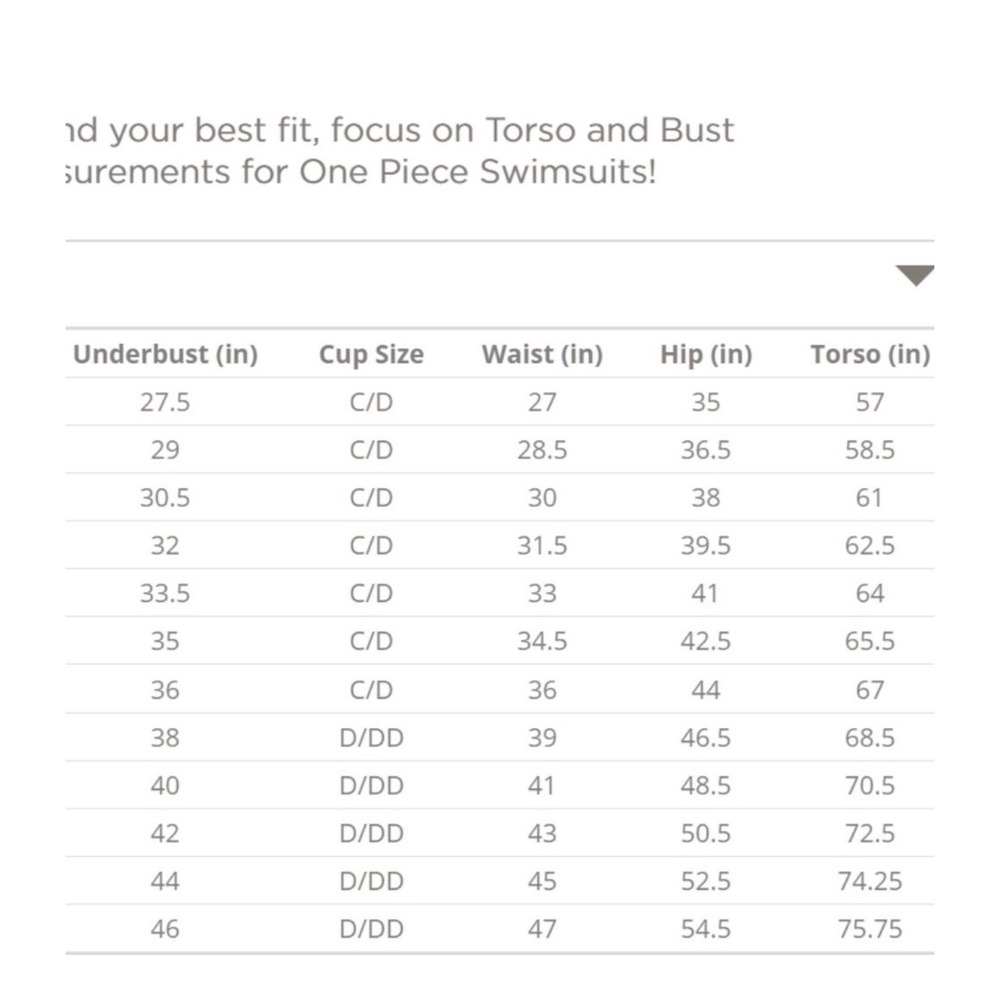
Task: Select the Cup Size column header
Action: (371, 355)
